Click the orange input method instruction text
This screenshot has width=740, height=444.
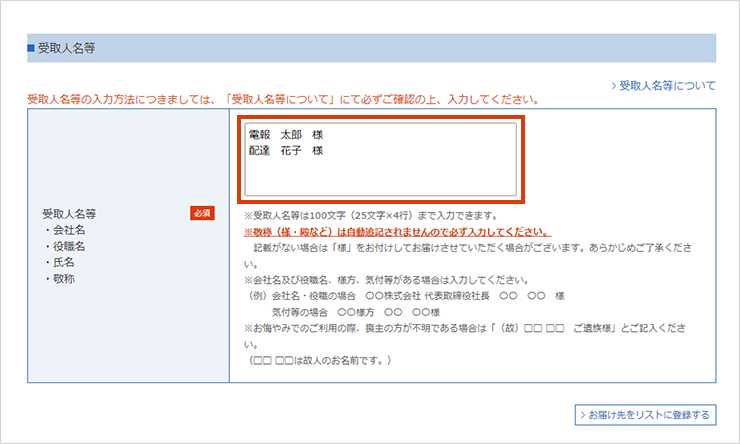tap(283, 100)
